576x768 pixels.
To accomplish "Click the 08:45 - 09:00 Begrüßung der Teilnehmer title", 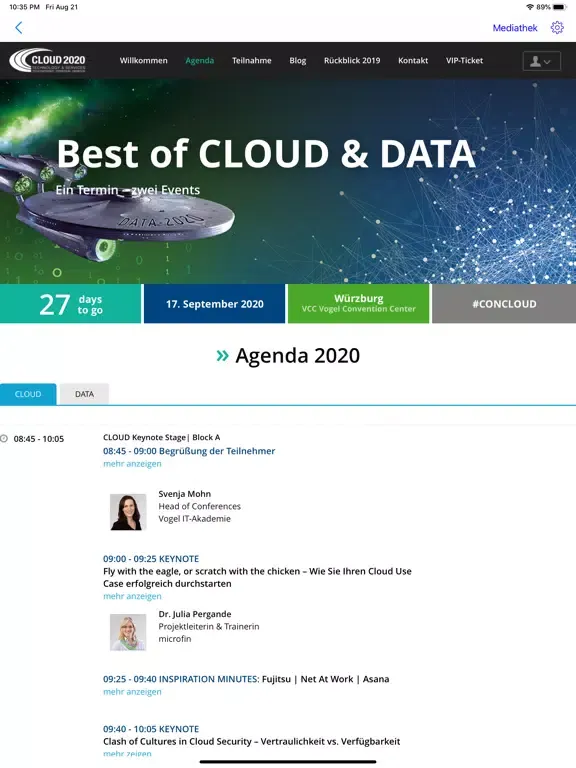I will (x=189, y=451).
